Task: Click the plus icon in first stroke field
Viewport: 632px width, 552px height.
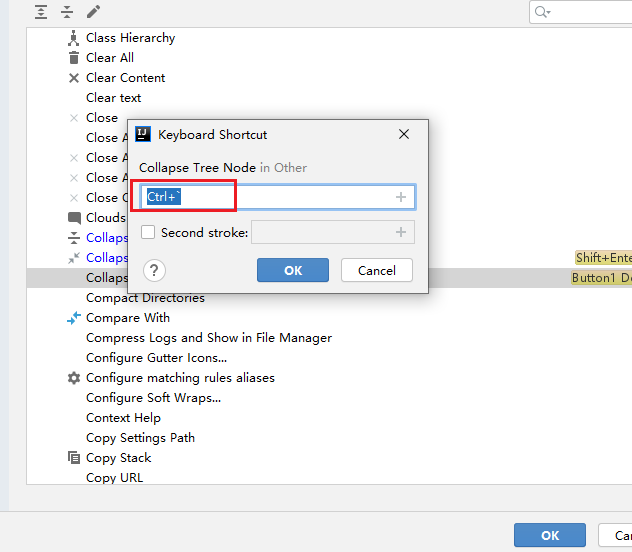Action: click(401, 197)
